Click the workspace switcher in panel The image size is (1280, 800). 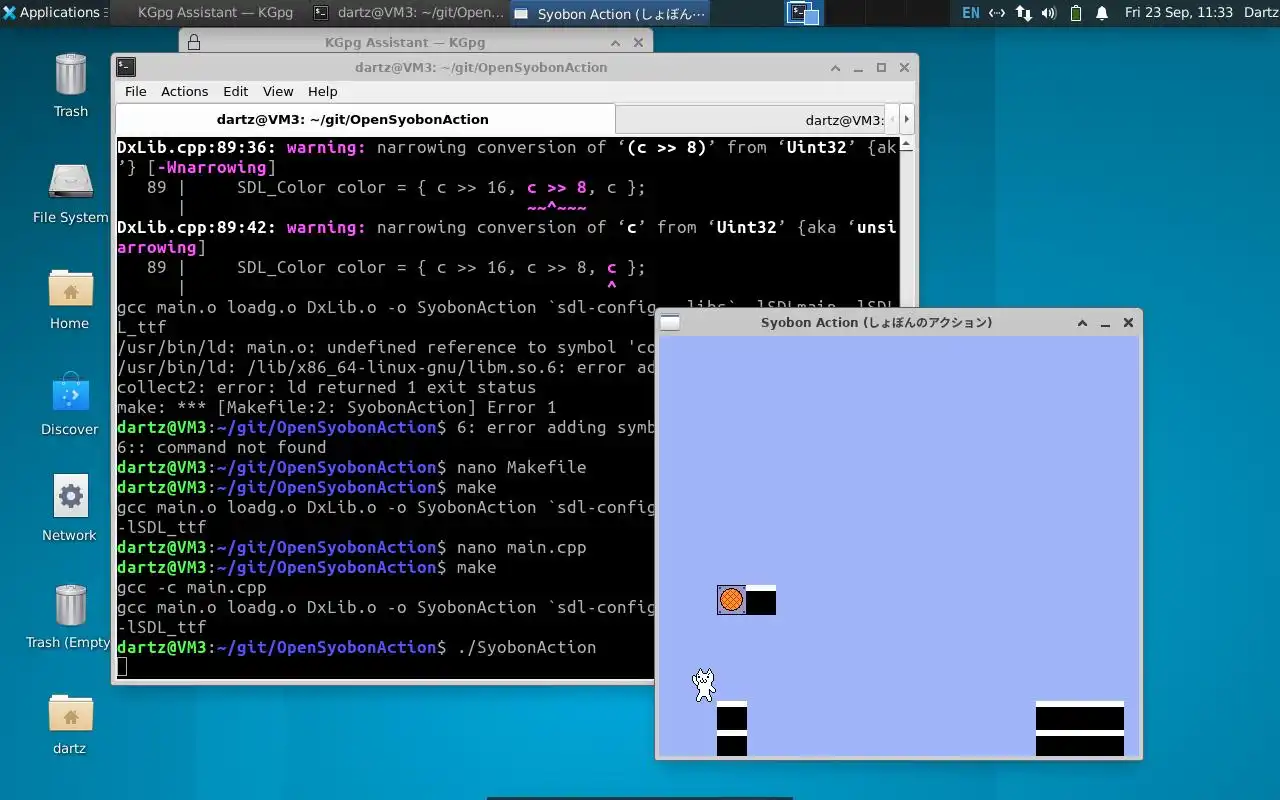click(x=802, y=13)
